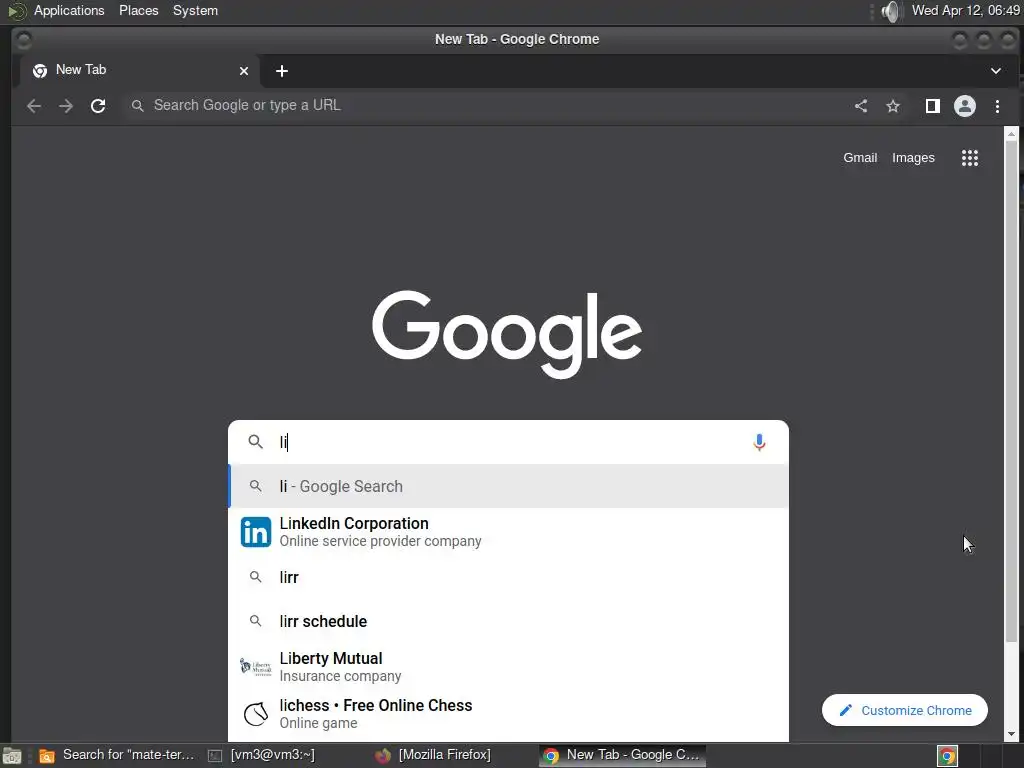Choose the LinkedIn Corporation suggestion
Screen dimensions: 1024x768
click(508, 532)
